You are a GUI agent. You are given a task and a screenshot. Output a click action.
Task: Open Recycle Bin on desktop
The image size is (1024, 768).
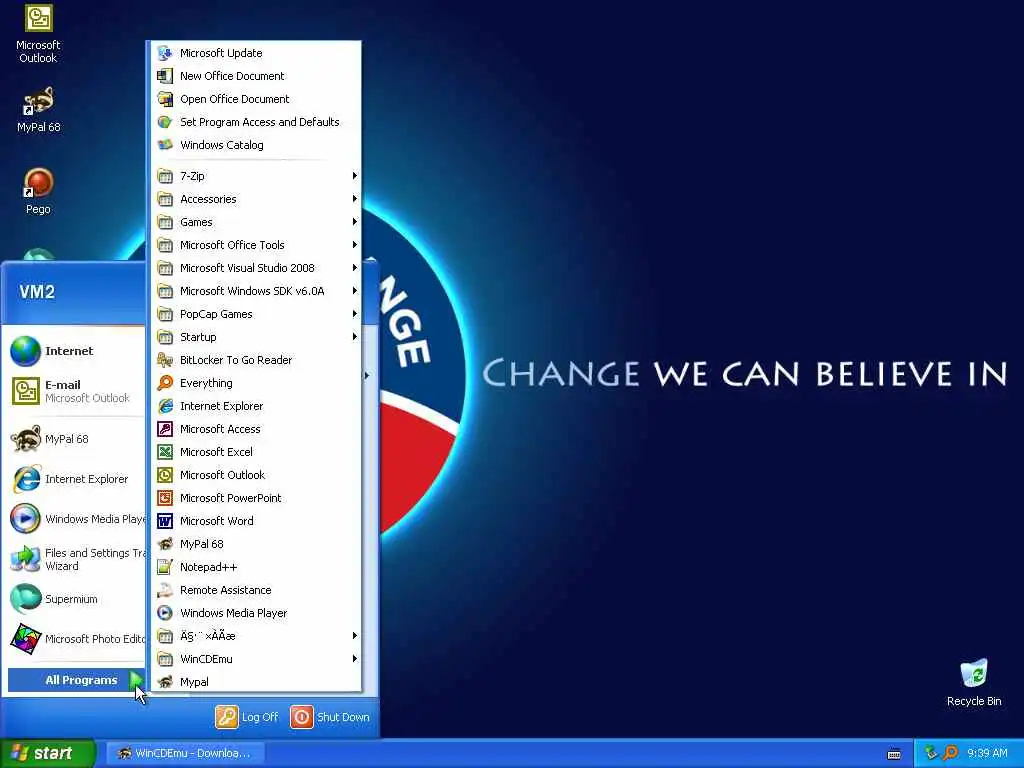pos(974,682)
